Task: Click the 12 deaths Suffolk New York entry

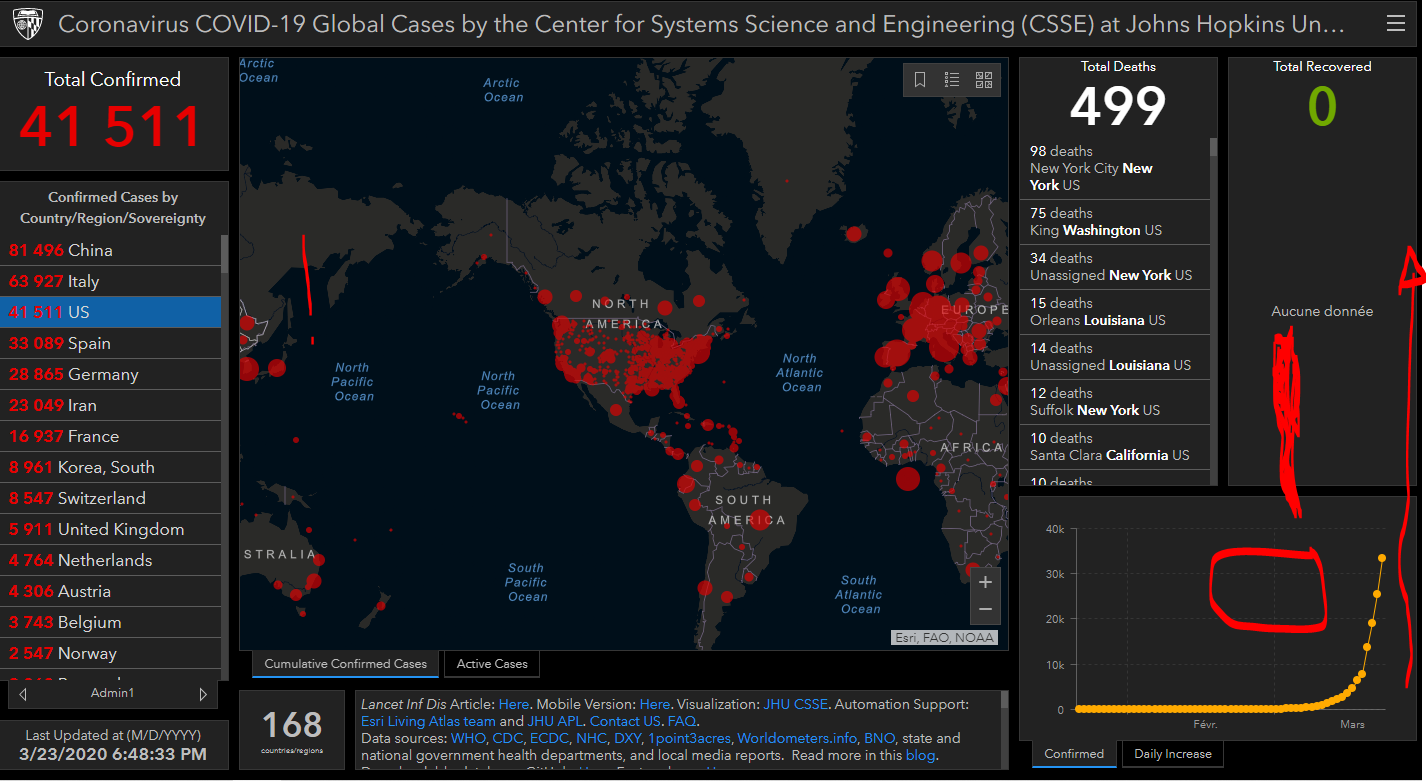Action: [x=1114, y=402]
